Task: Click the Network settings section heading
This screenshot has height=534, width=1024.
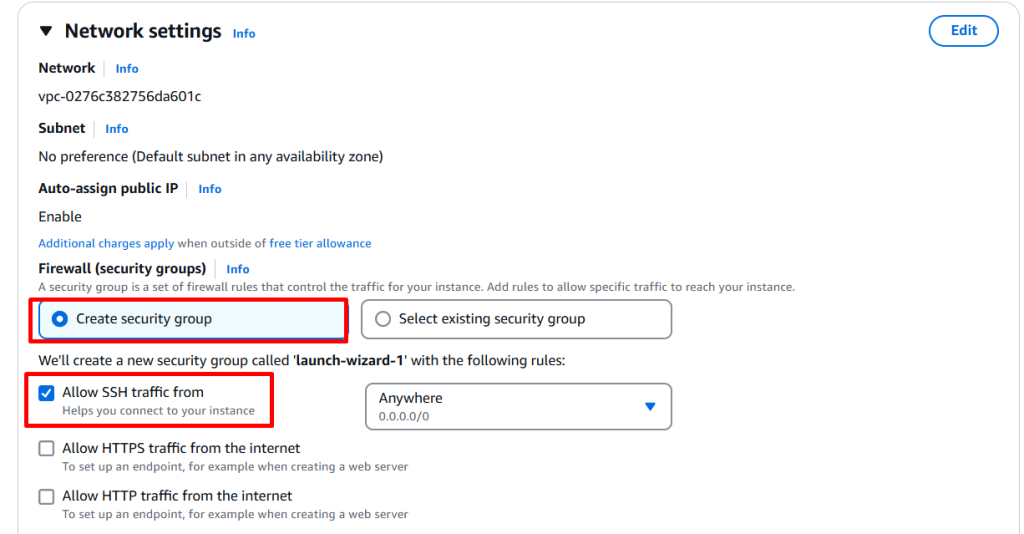Action: pyautogui.click(x=143, y=31)
